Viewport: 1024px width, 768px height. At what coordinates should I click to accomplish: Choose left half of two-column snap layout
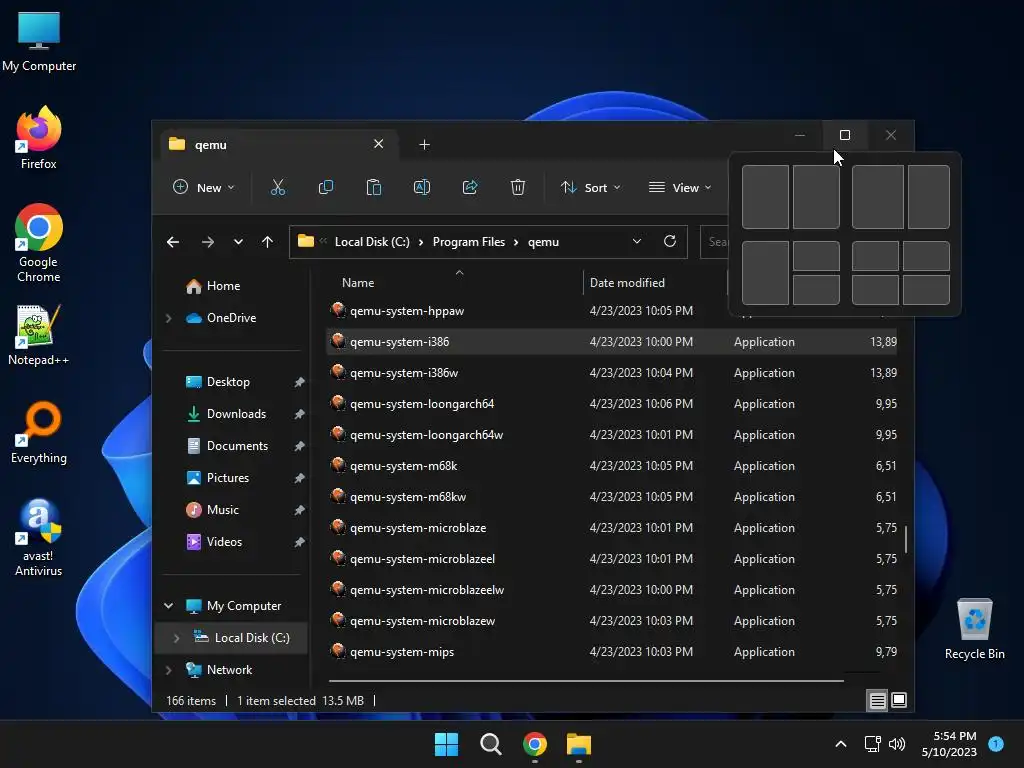click(765, 197)
